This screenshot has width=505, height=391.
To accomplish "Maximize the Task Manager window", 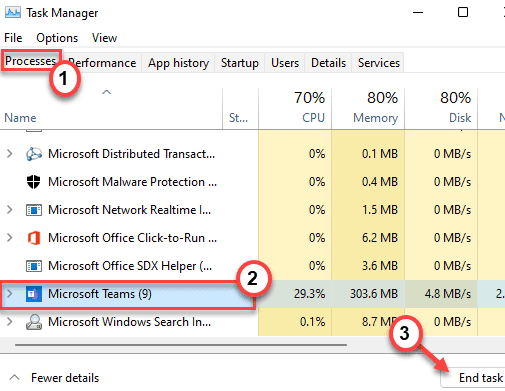I will [463, 13].
